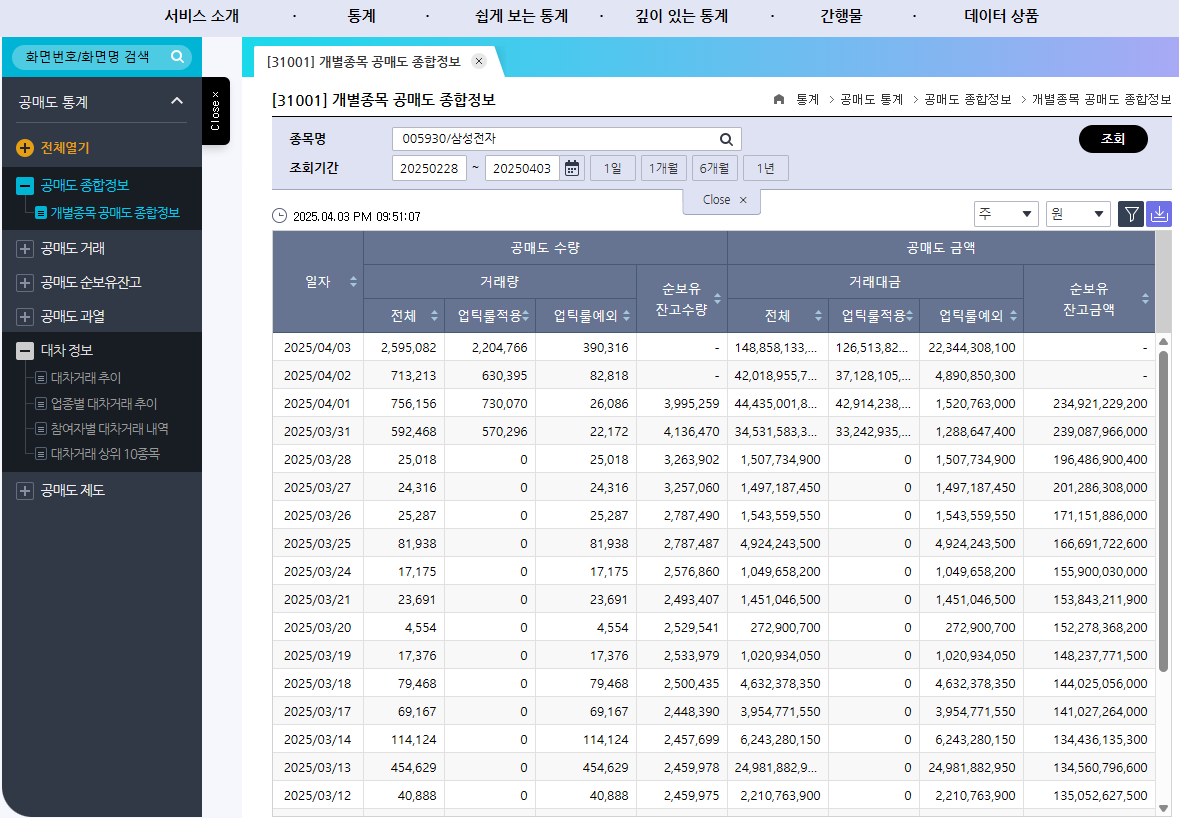Set period to 1년
Image resolution: width=1179 pixels, height=818 pixels.
[x=765, y=168]
